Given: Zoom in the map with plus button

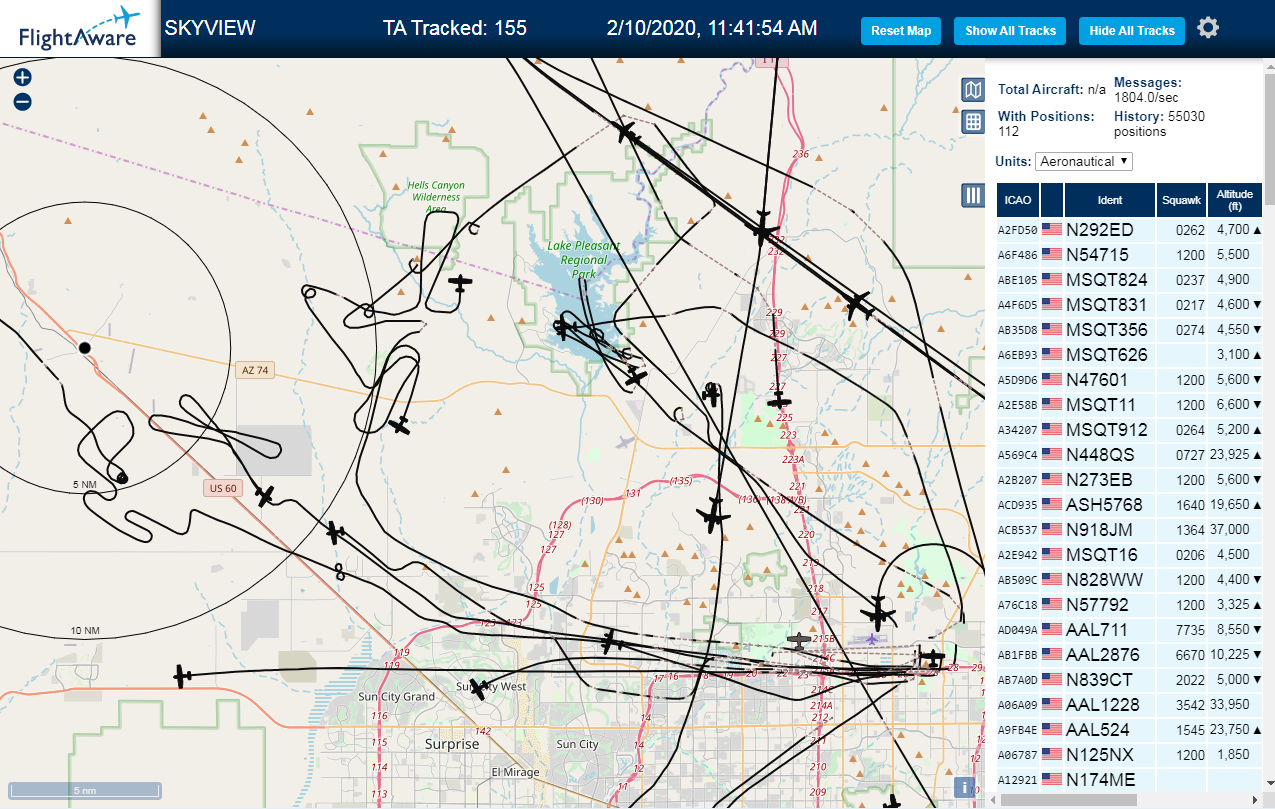Looking at the screenshot, I should point(22,77).
